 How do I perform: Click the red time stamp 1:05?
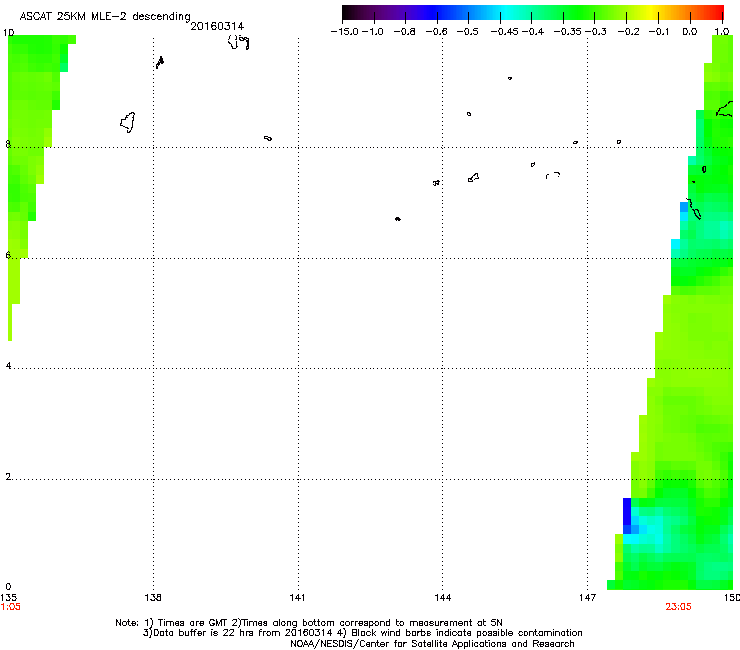(10, 607)
